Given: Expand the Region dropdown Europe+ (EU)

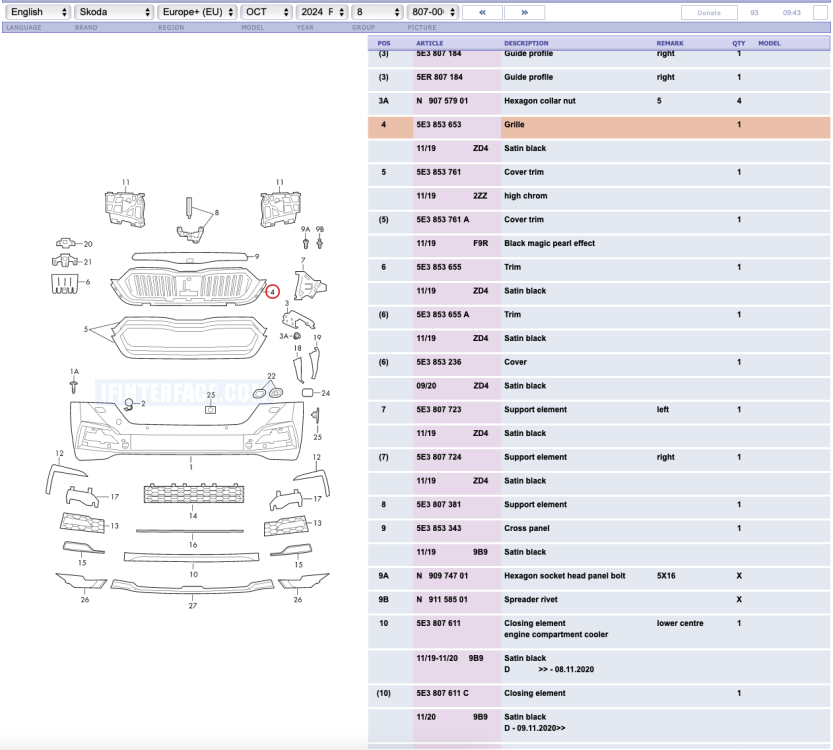Looking at the screenshot, I should pyautogui.click(x=197, y=12).
